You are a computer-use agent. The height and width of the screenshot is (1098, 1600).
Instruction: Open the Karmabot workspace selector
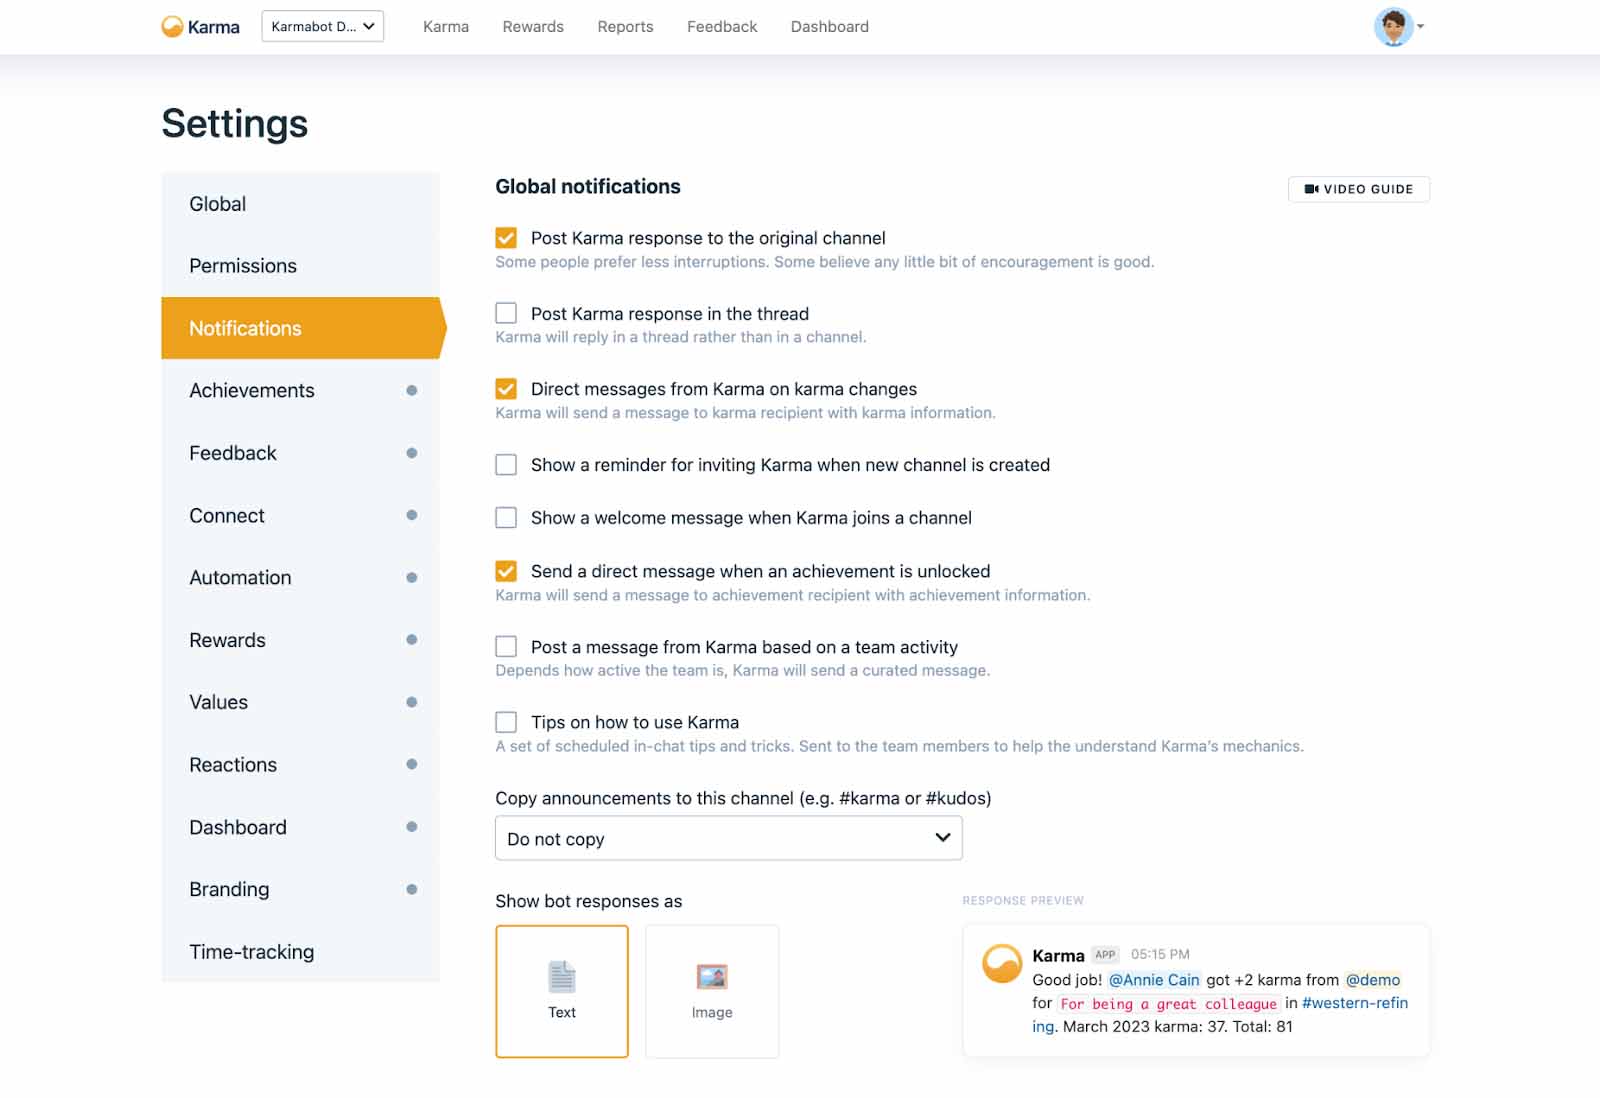[x=322, y=26]
